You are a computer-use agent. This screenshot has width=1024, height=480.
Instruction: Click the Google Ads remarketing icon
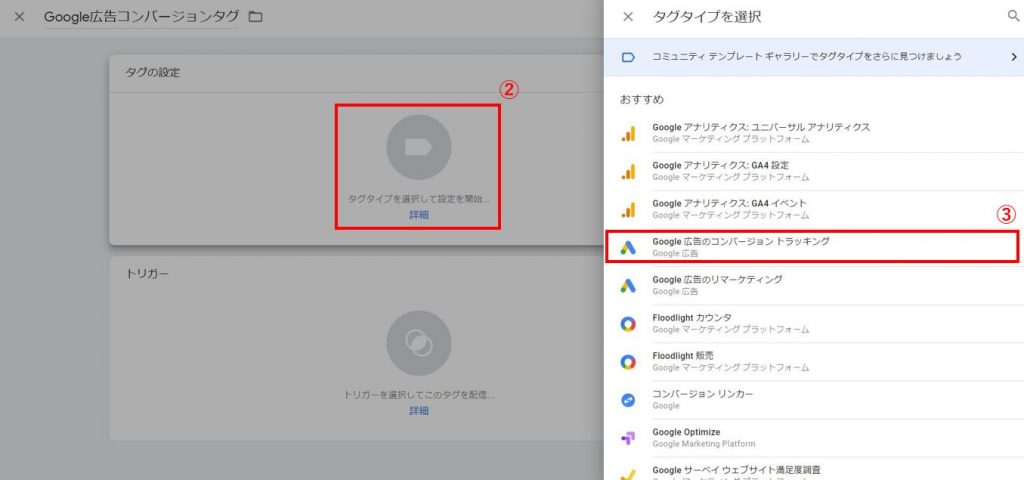pos(628,285)
